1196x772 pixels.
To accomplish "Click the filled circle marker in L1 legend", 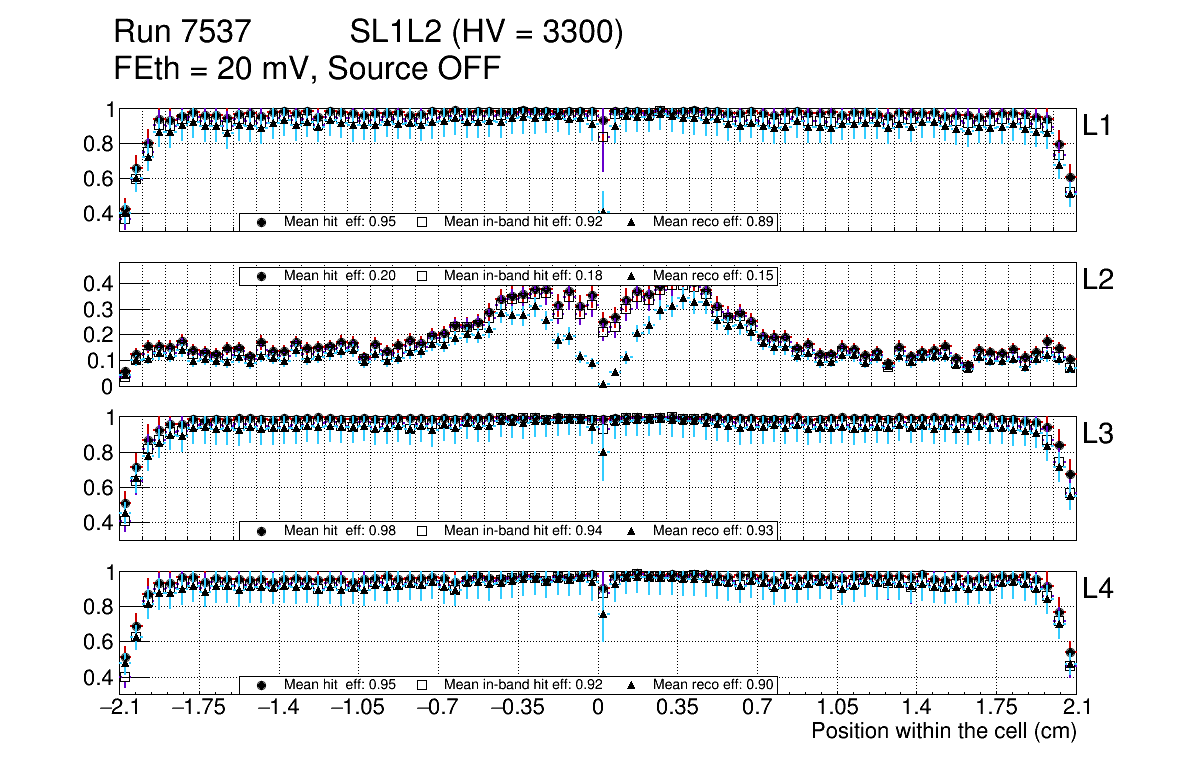I will click(x=261, y=222).
